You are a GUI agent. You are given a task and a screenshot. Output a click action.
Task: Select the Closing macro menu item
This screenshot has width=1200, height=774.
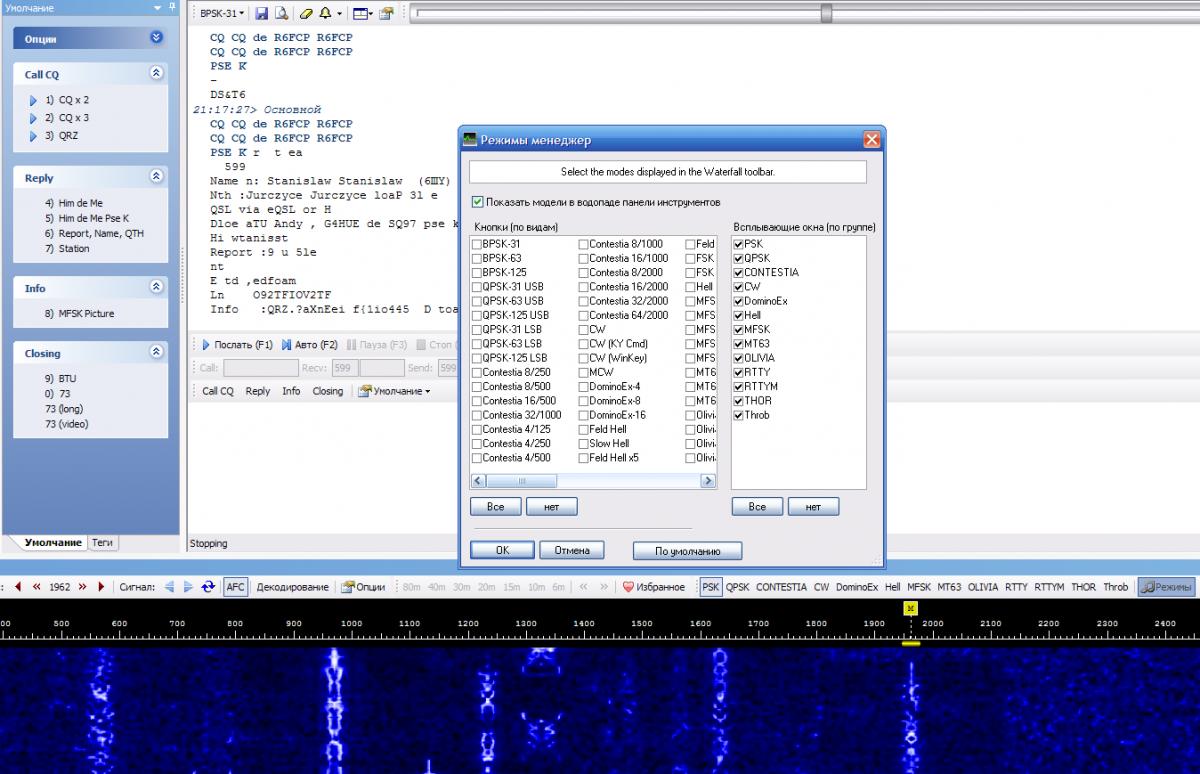pos(327,391)
